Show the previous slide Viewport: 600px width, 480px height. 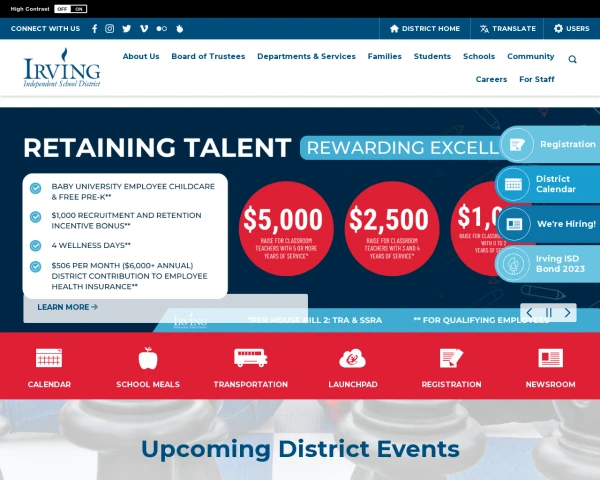point(530,313)
